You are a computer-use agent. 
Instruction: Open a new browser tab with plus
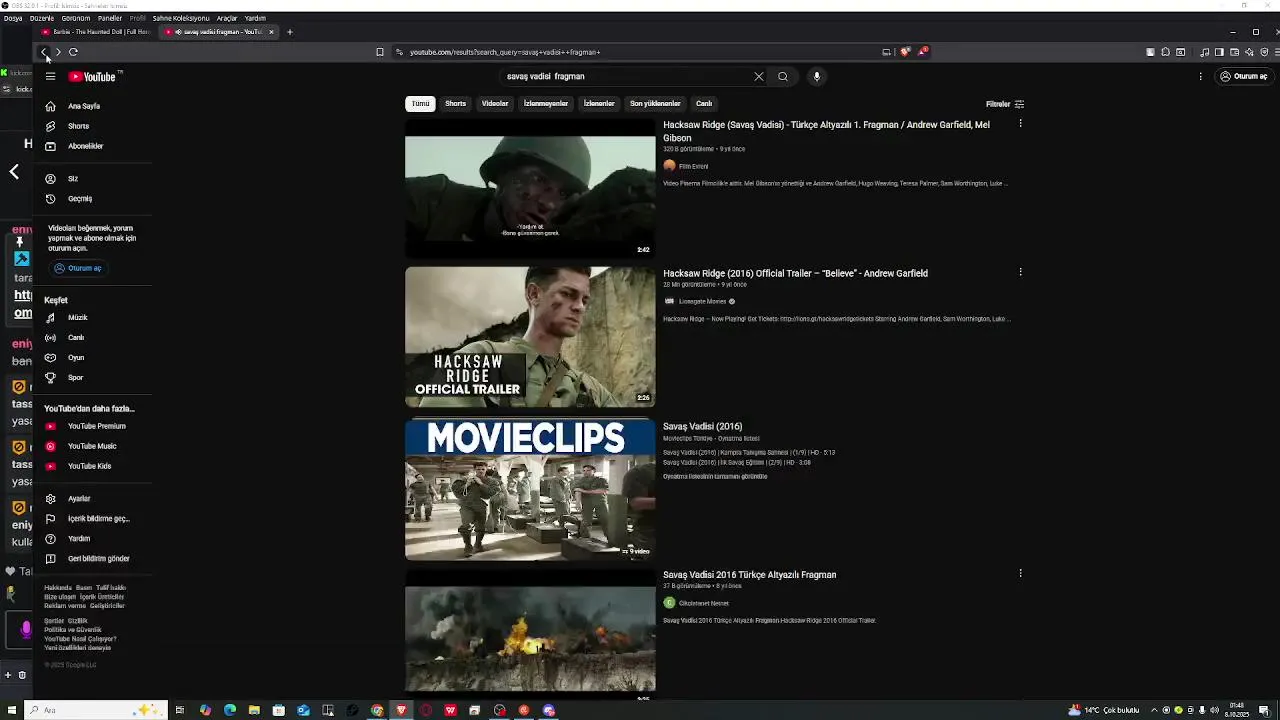(x=290, y=32)
